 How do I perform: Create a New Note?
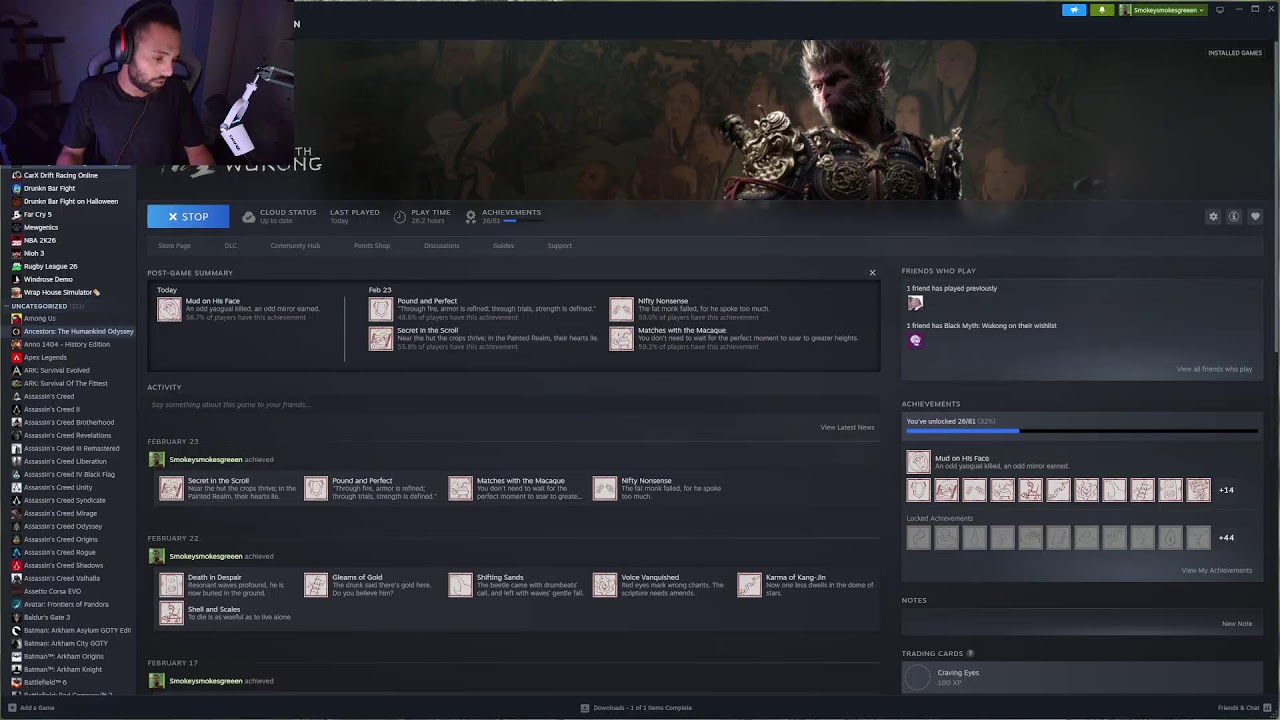coord(1236,623)
